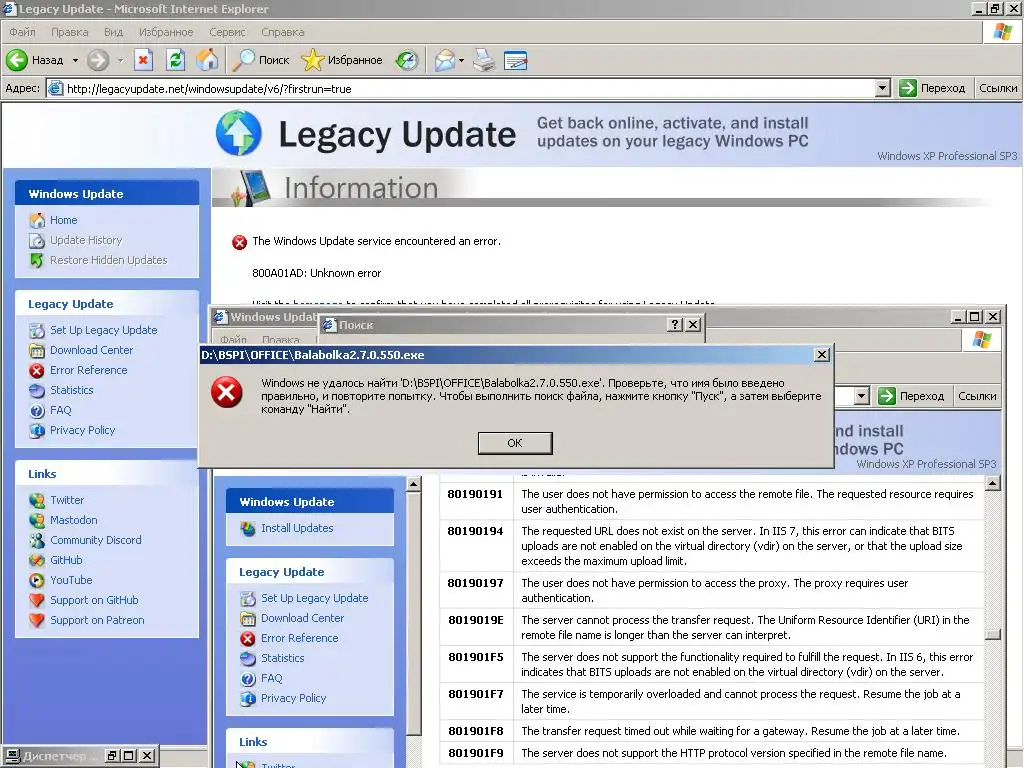Open the Сервис menu
This screenshot has height=768, width=1024.
click(227, 32)
